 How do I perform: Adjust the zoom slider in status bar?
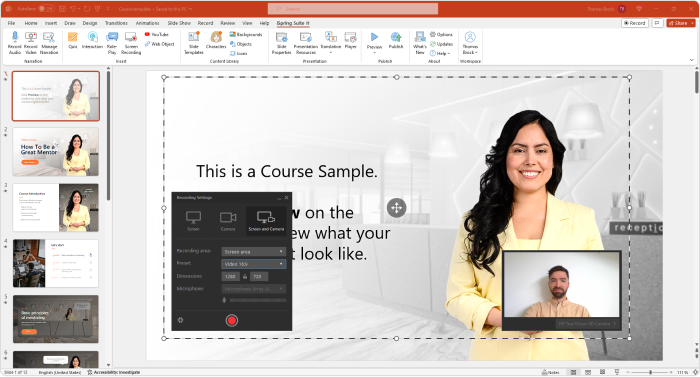650,372
